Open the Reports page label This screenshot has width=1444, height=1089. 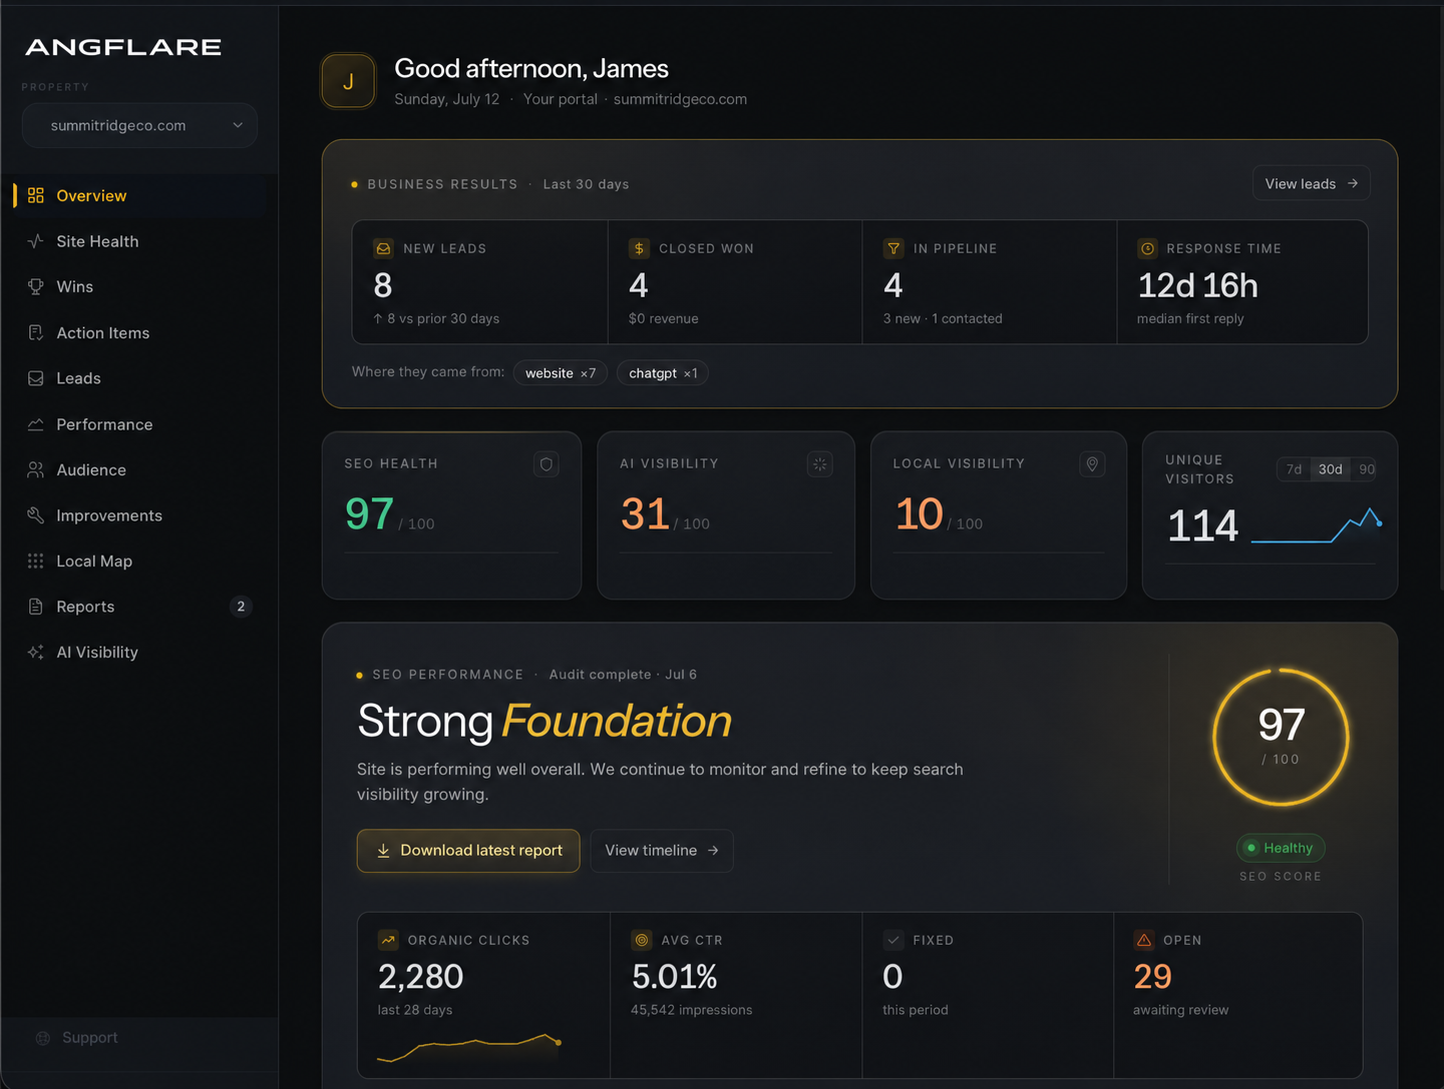point(85,607)
